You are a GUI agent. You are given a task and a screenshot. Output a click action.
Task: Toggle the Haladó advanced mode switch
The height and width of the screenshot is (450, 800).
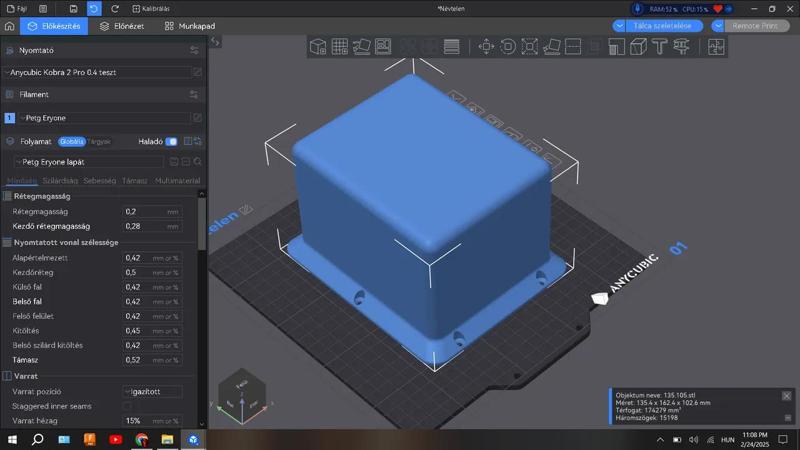(x=171, y=141)
